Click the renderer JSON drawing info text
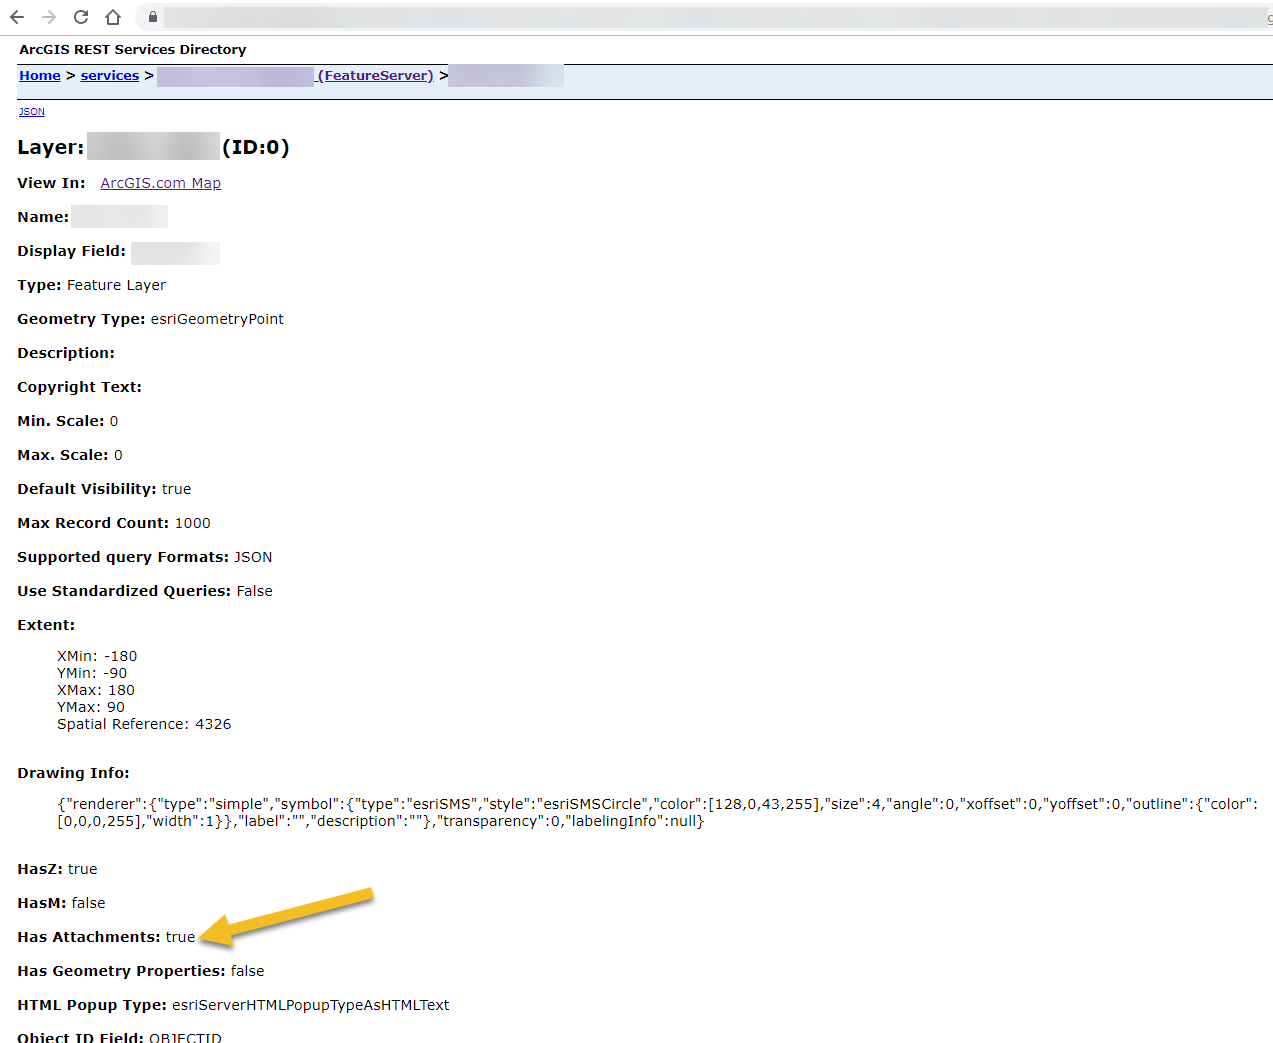 [x=658, y=812]
